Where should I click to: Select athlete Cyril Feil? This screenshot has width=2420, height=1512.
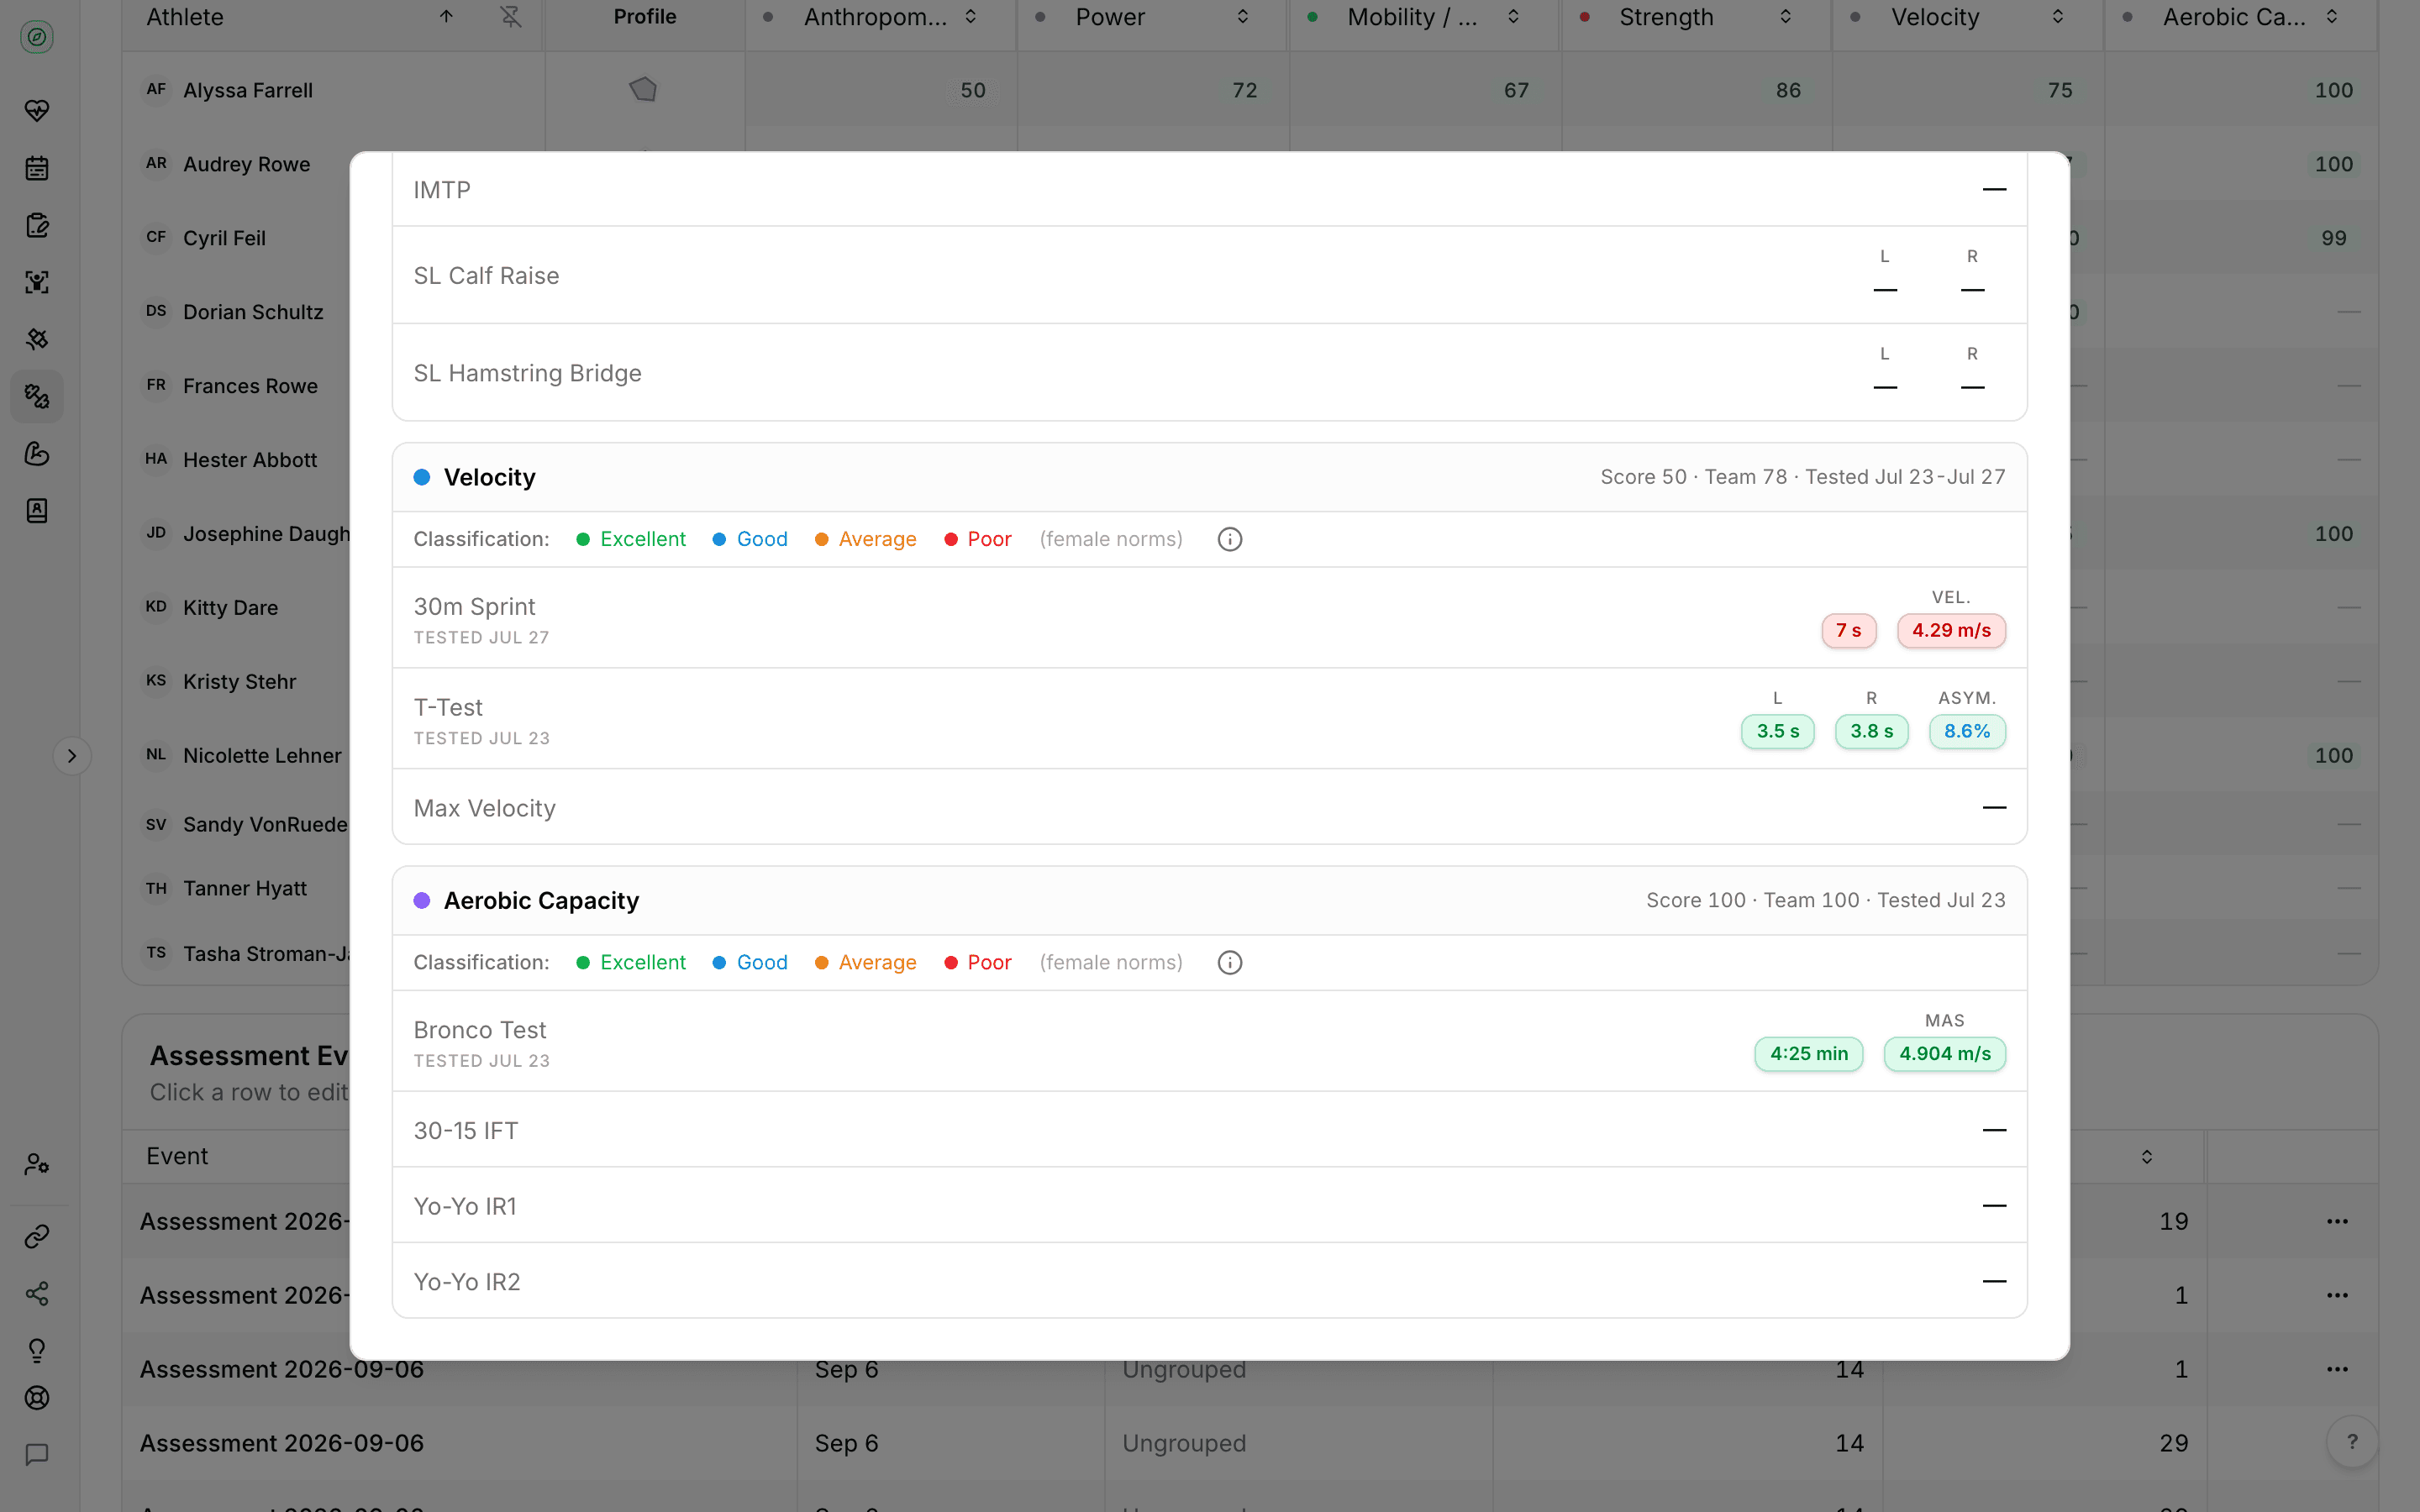(224, 238)
